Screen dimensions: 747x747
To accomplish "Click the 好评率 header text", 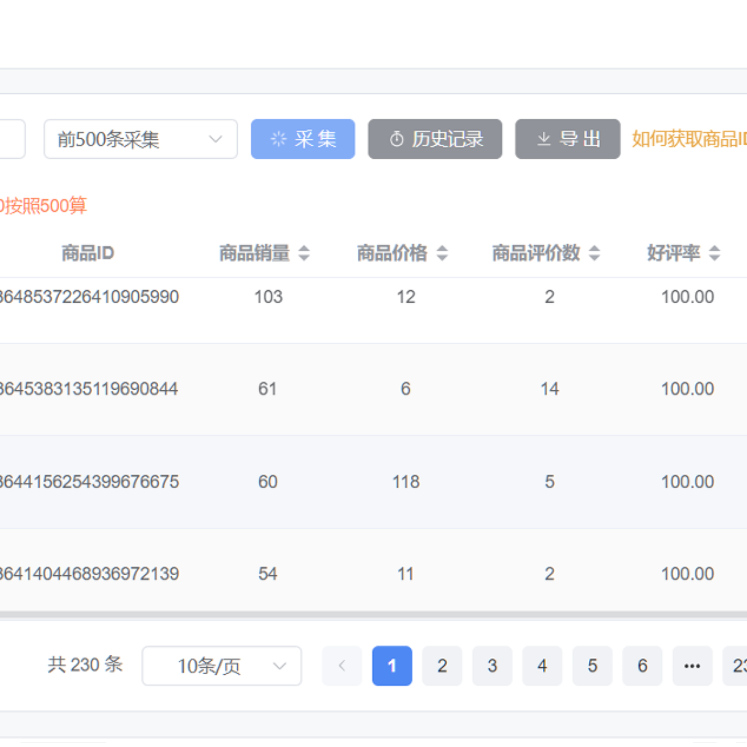I will click(673, 252).
